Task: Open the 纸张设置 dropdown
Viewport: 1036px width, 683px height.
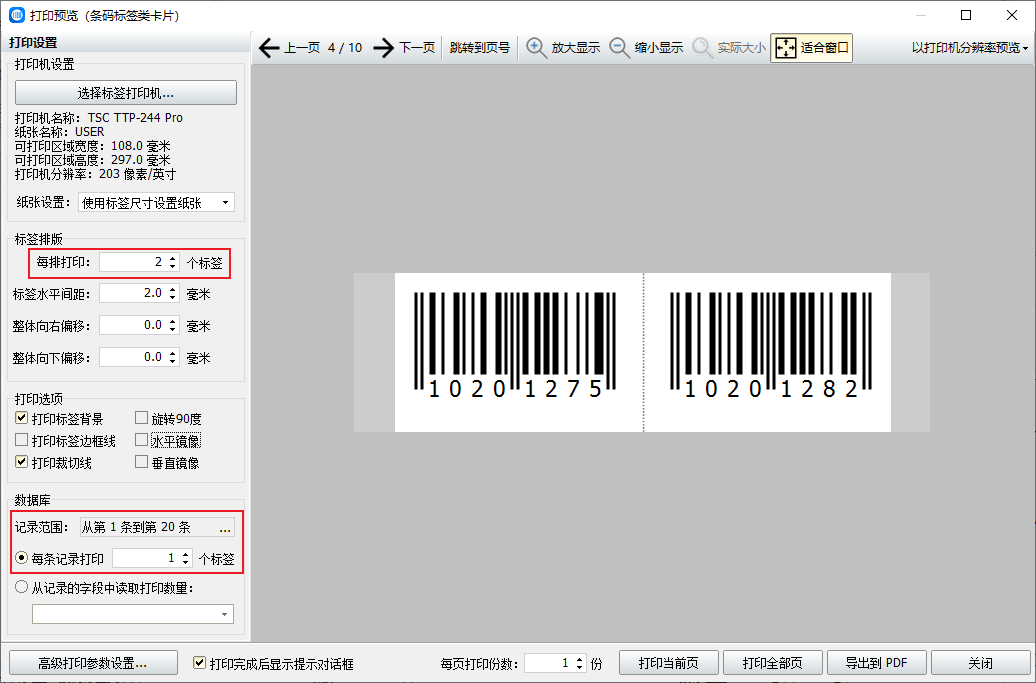Action: click(156, 203)
